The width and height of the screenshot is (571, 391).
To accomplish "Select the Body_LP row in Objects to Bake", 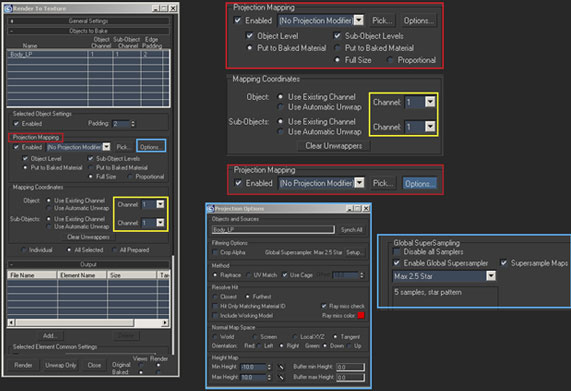I will 88,54.
